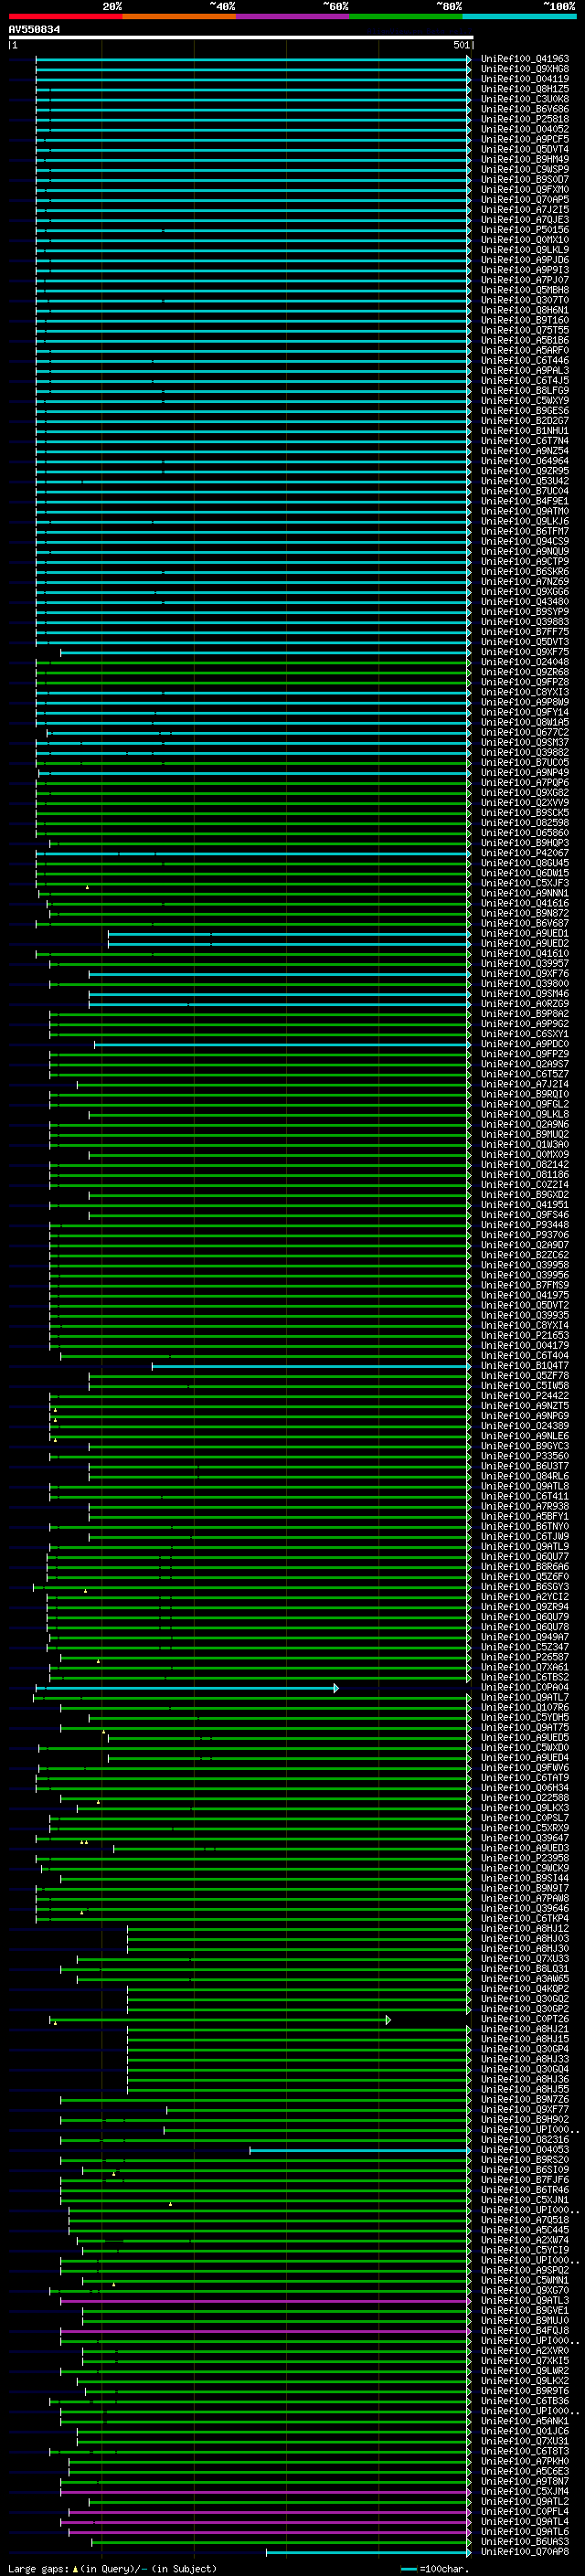The height and width of the screenshot is (2576, 585).
Task: Select hit label UniRef100_P33560
Action: 525,1456
